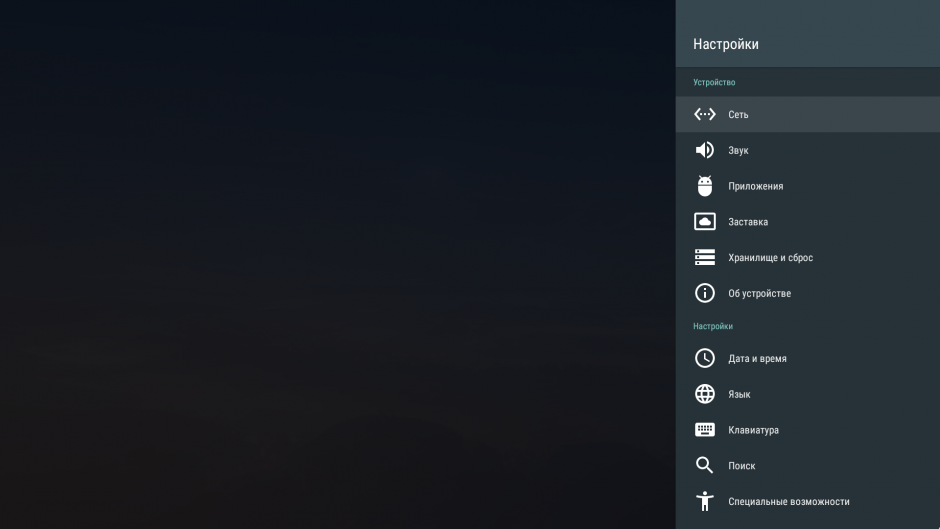This screenshot has width=940, height=529.
Task: Click the info circle icon for Об устройстве
Action: [x=704, y=293]
